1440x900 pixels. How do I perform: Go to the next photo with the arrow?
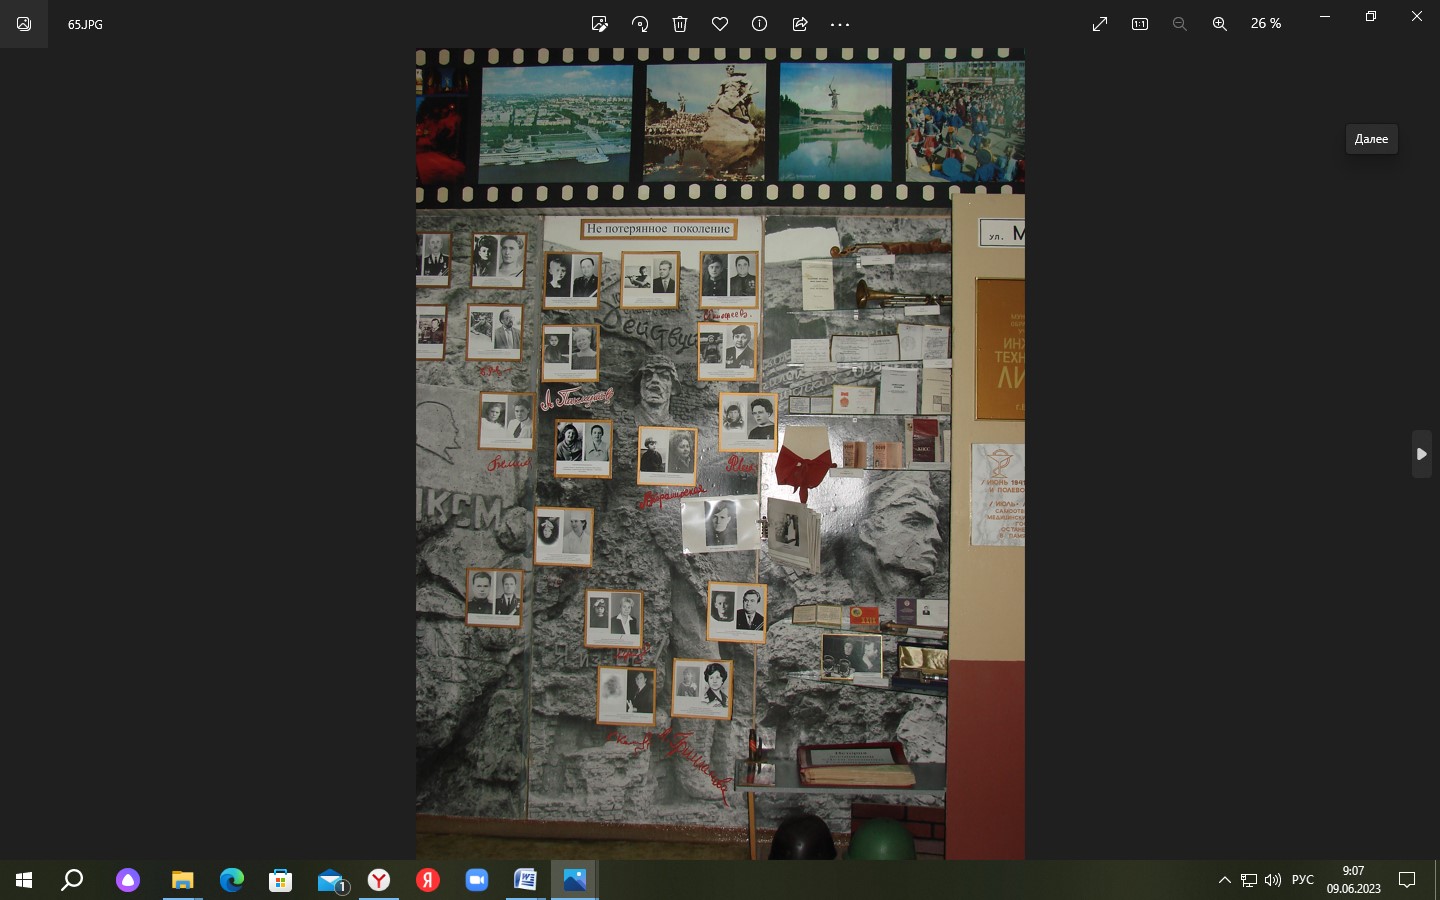(1421, 454)
